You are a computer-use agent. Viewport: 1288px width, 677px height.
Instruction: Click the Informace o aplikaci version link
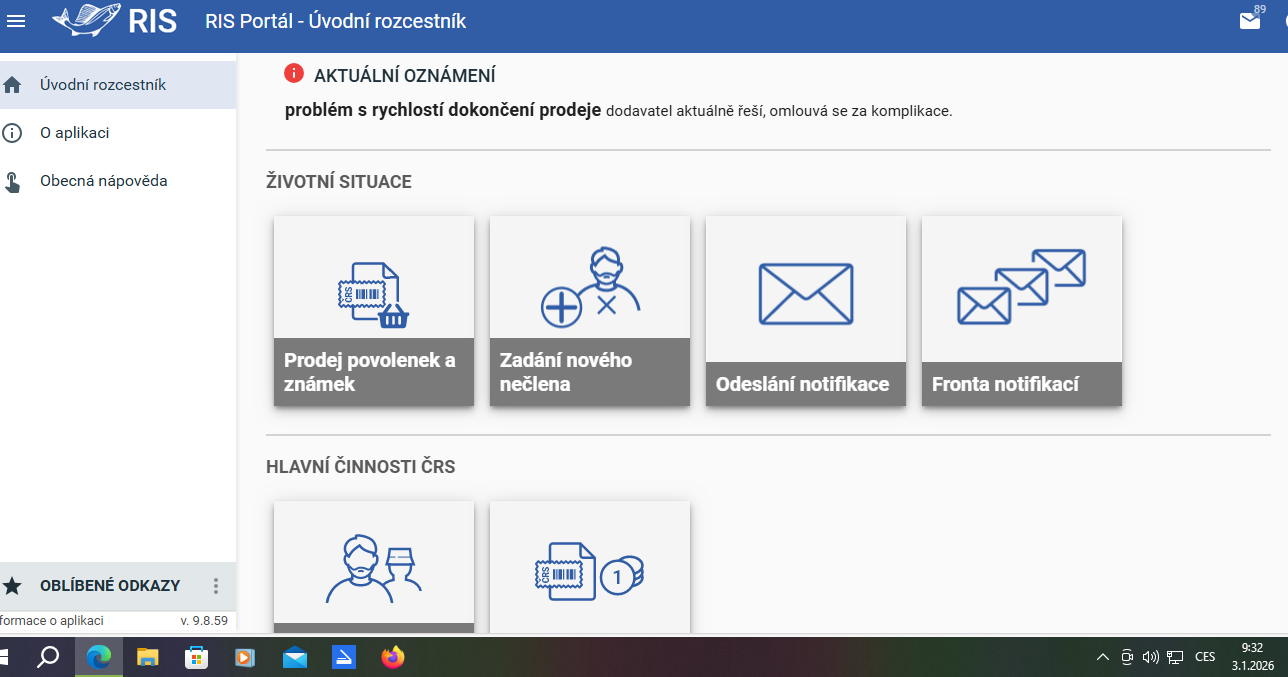pyautogui.click(x=60, y=621)
